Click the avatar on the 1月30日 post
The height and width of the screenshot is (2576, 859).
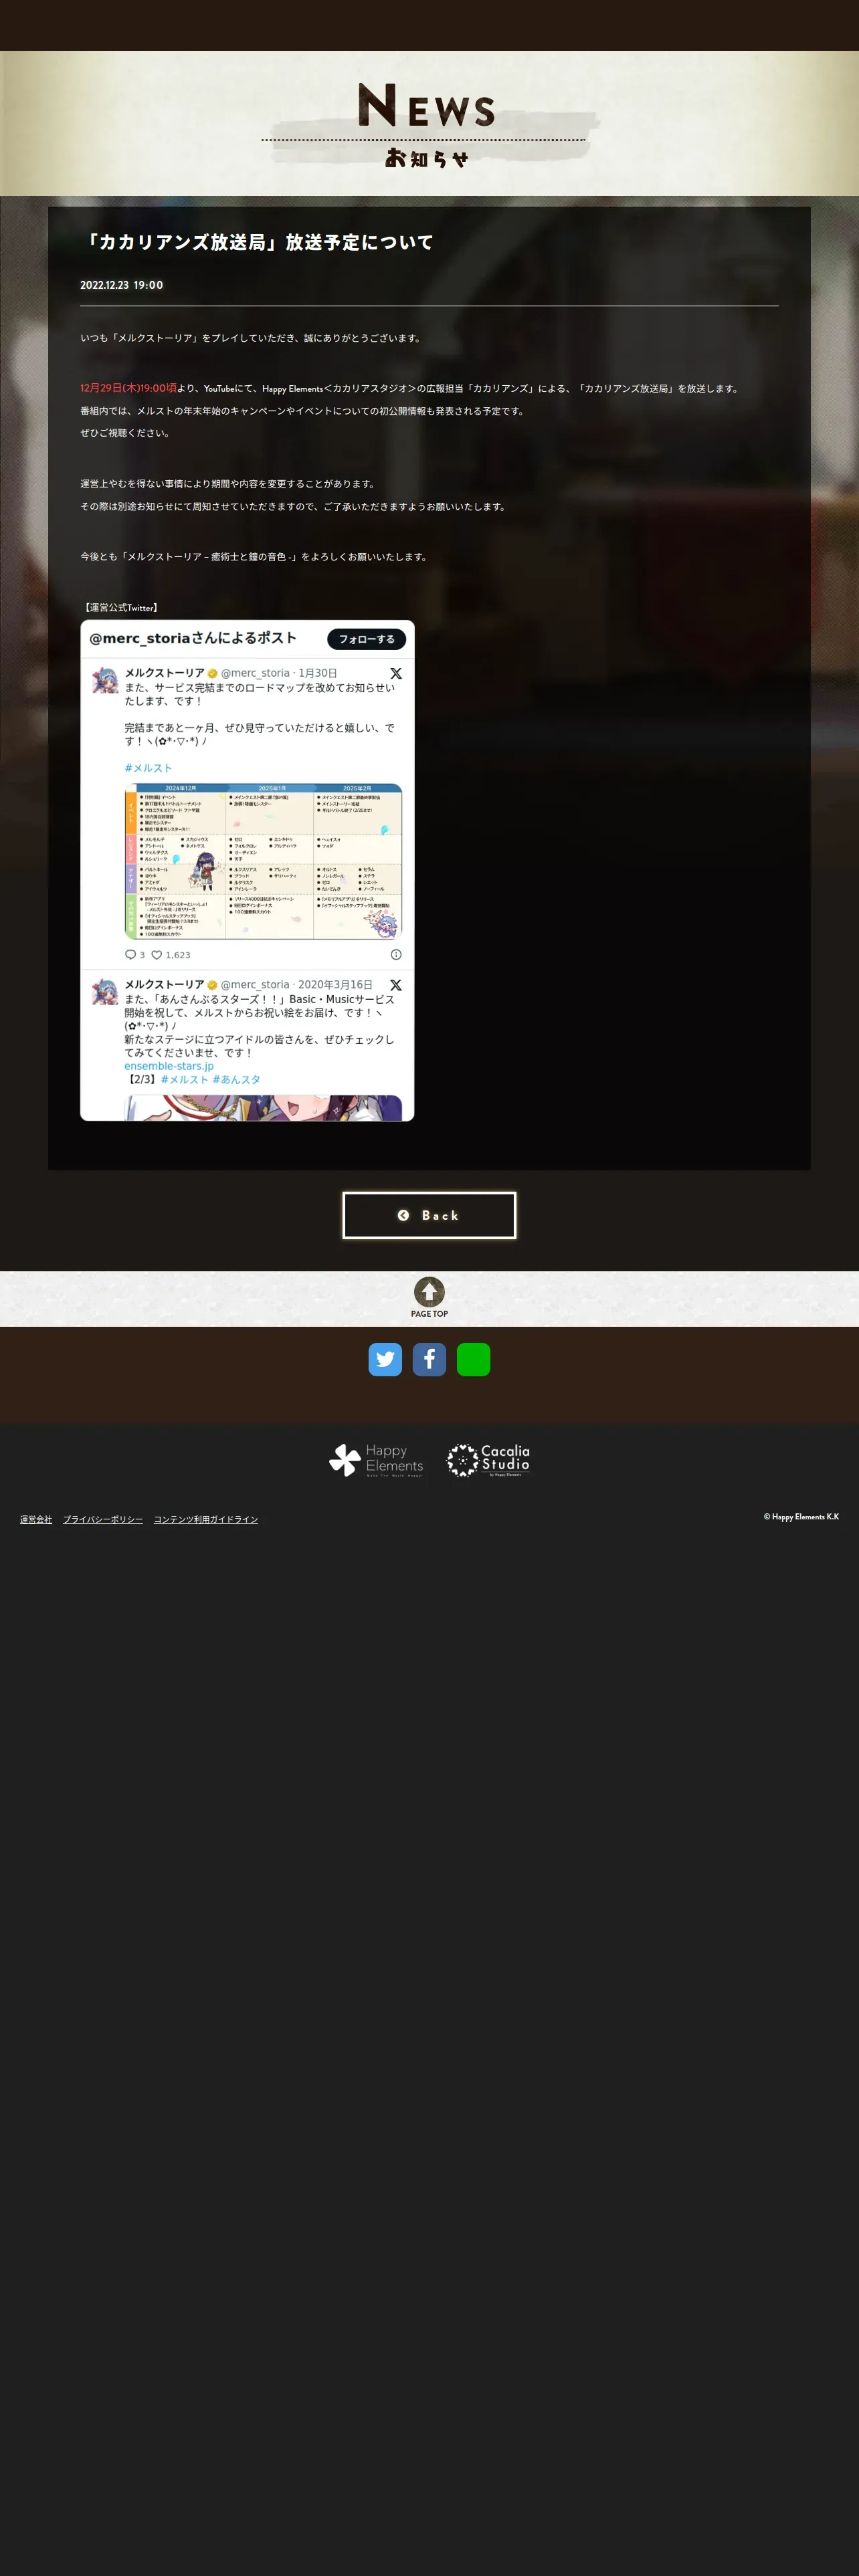coord(105,681)
